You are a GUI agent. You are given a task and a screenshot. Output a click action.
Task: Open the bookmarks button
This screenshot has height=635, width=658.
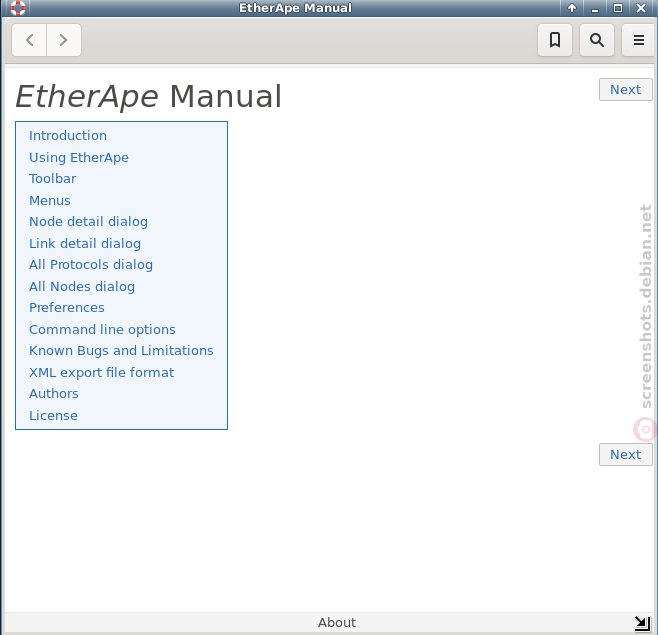(x=555, y=40)
